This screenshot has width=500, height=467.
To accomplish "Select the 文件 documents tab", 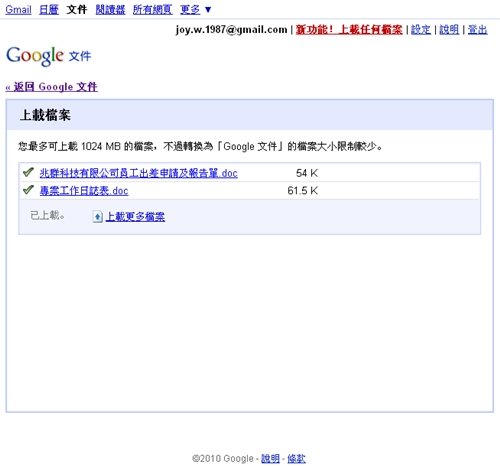I will pyautogui.click(x=77, y=10).
